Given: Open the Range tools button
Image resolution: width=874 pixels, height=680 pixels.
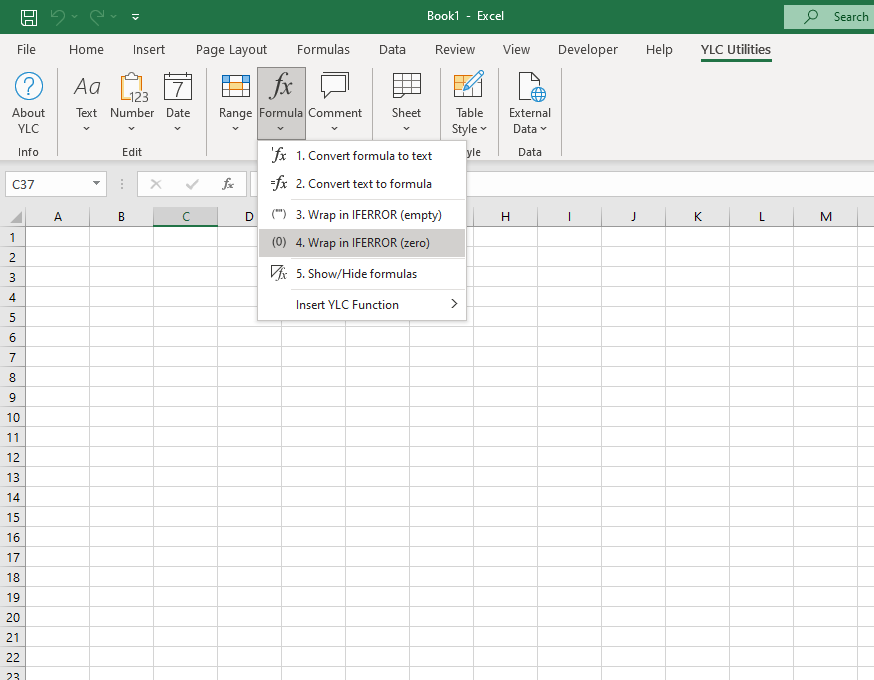Looking at the screenshot, I should coord(235,103).
